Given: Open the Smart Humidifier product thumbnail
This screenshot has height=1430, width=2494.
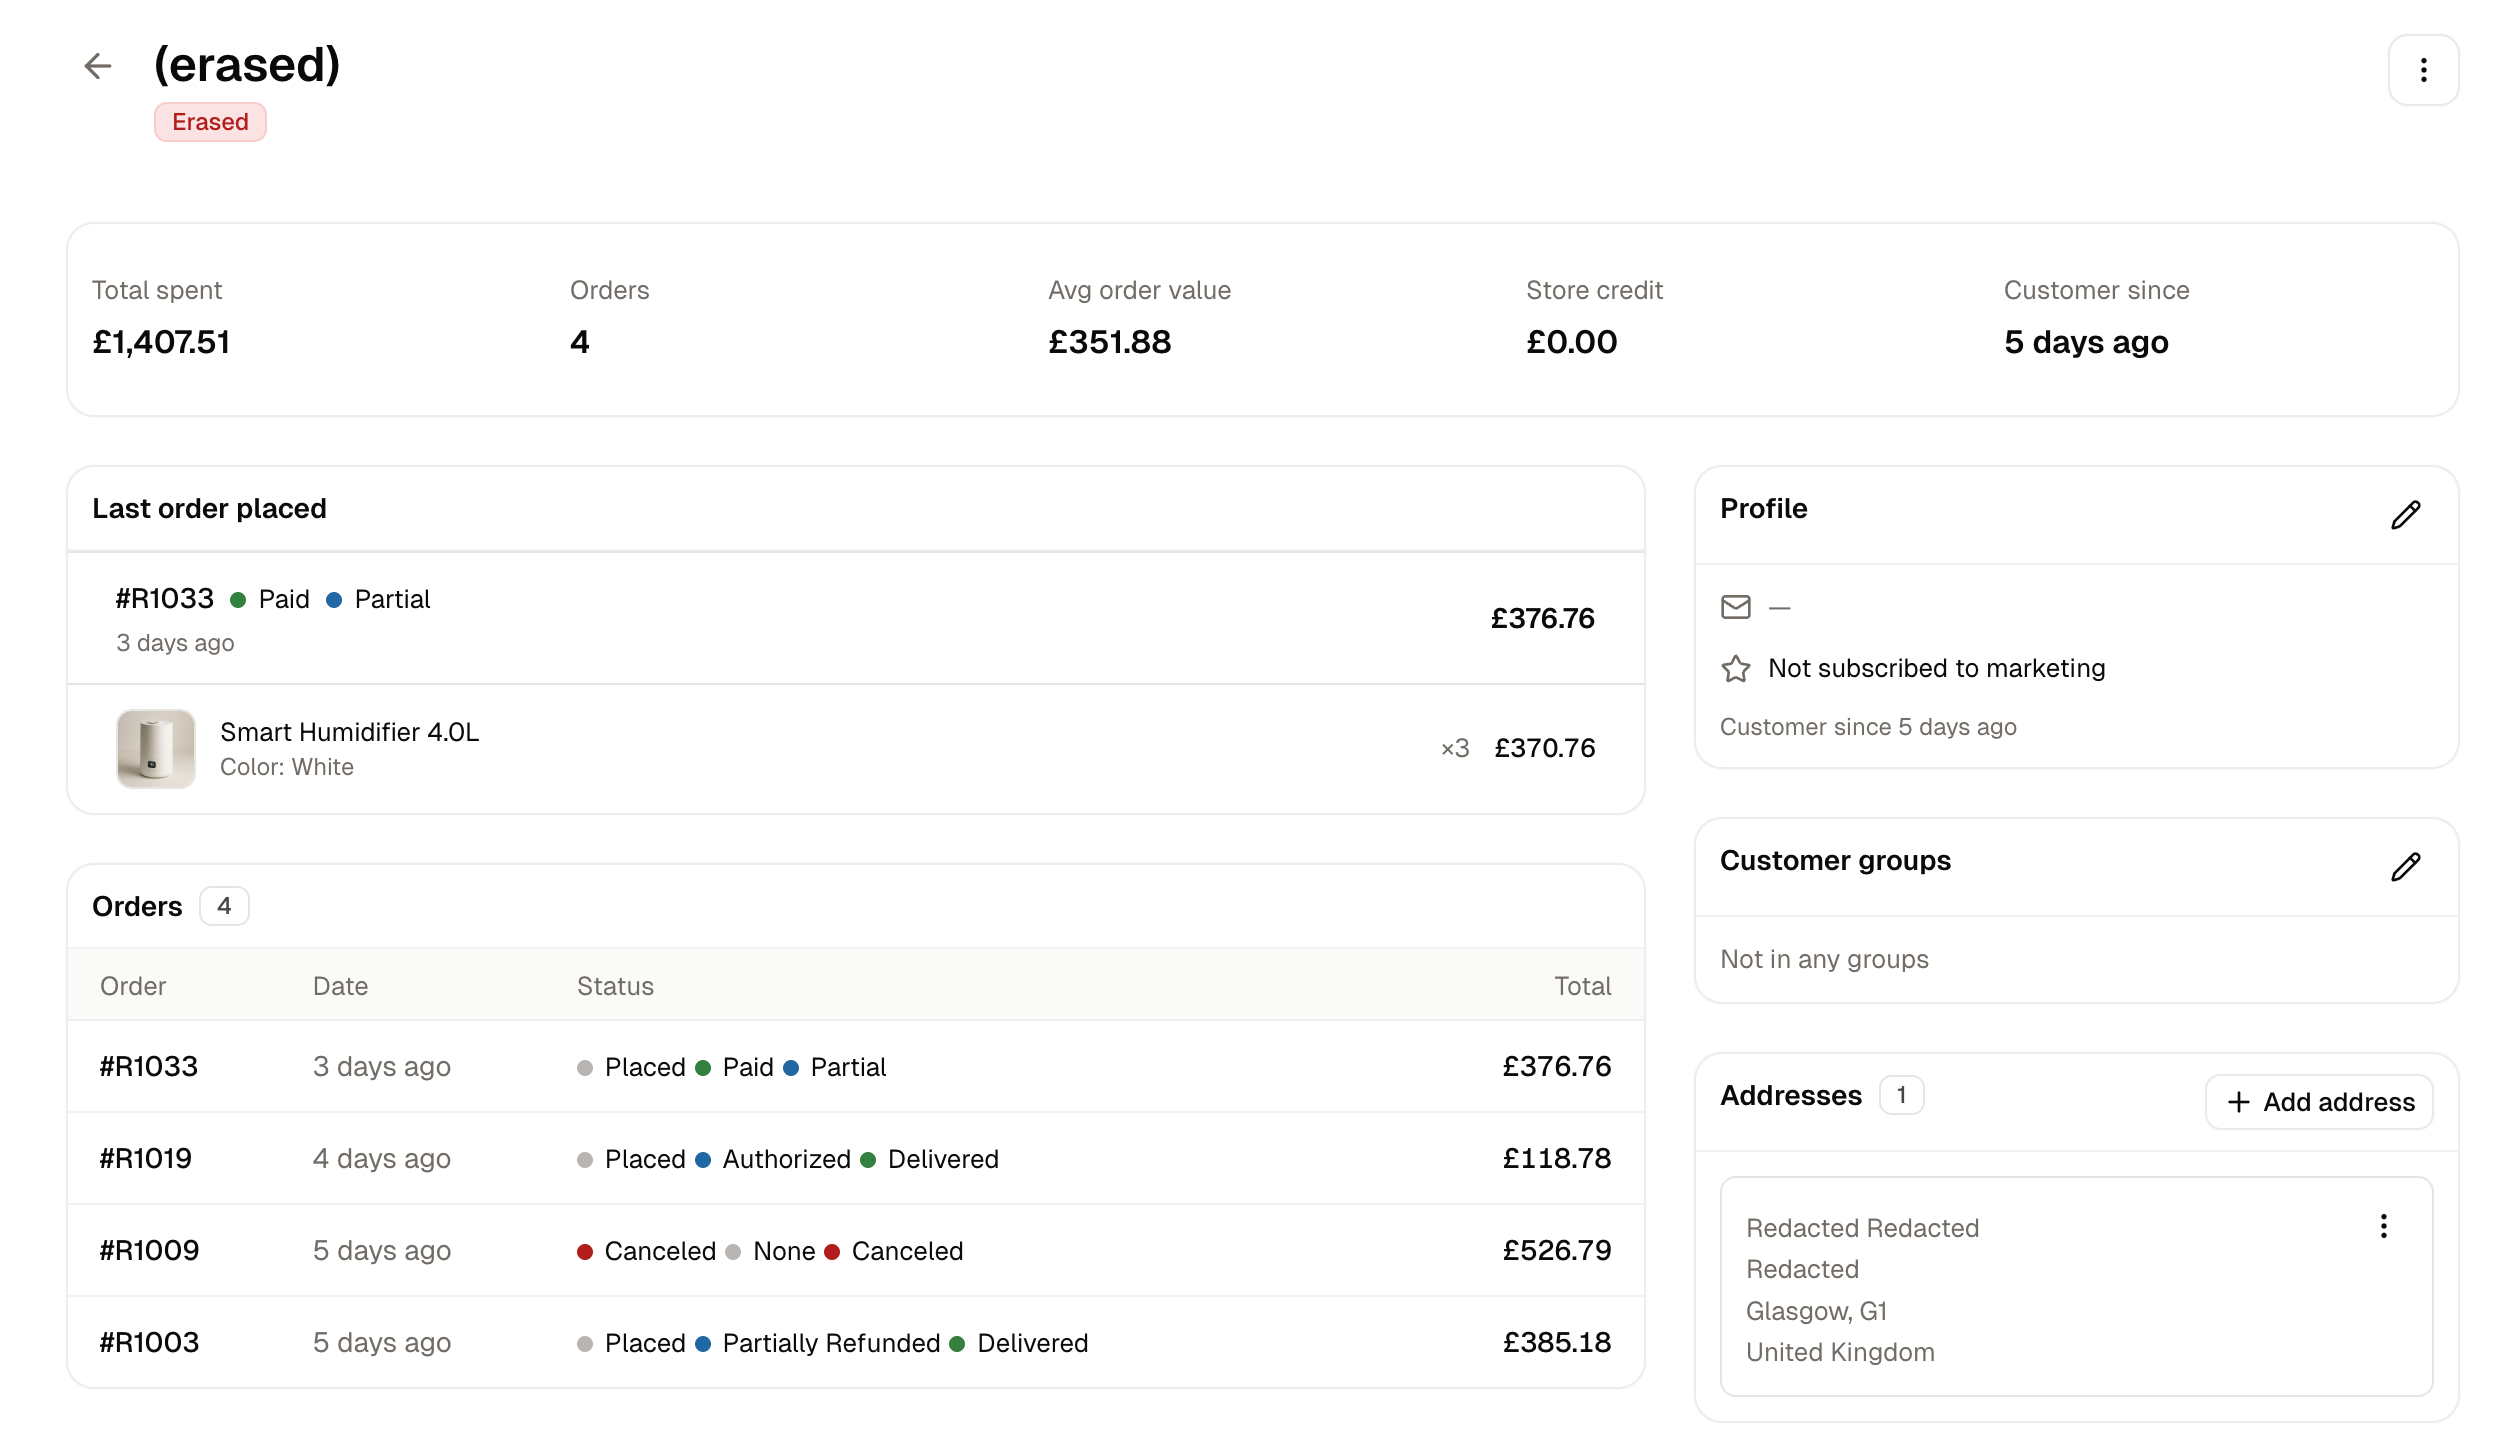Looking at the screenshot, I should click(155, 749).
